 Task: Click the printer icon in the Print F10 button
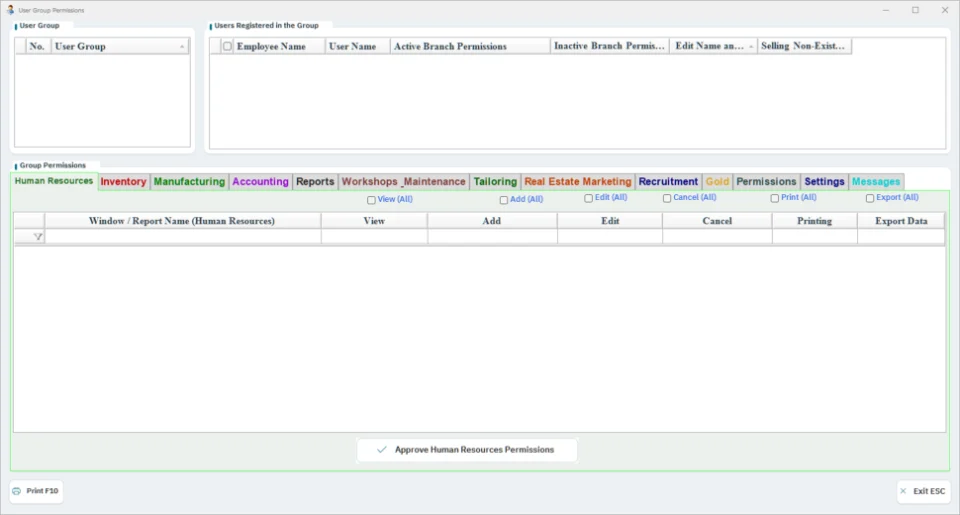click(17, 491)
